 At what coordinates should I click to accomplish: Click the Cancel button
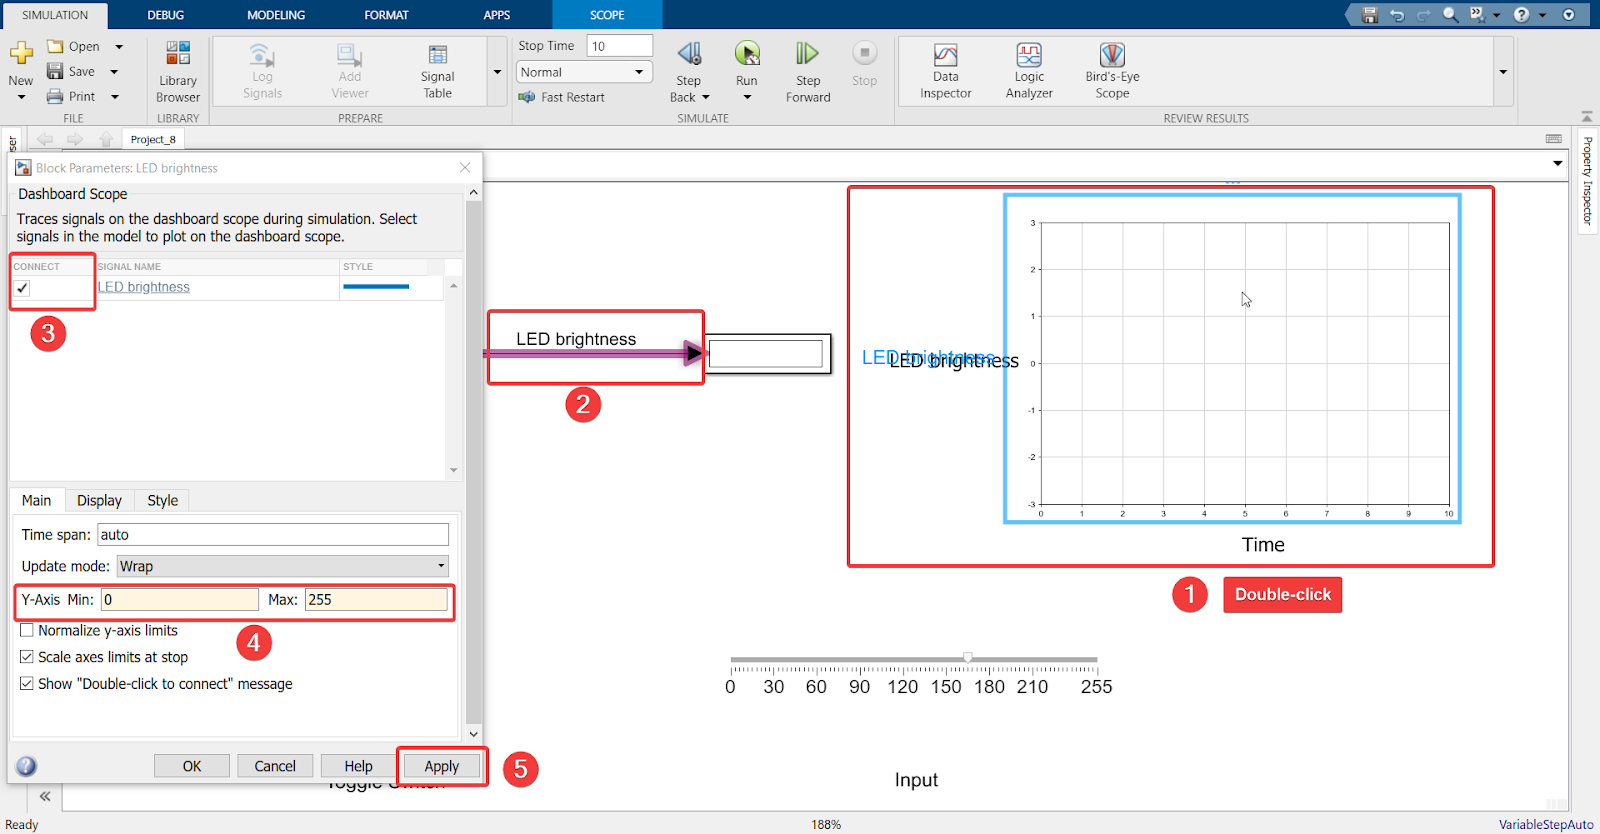[275, 766]
